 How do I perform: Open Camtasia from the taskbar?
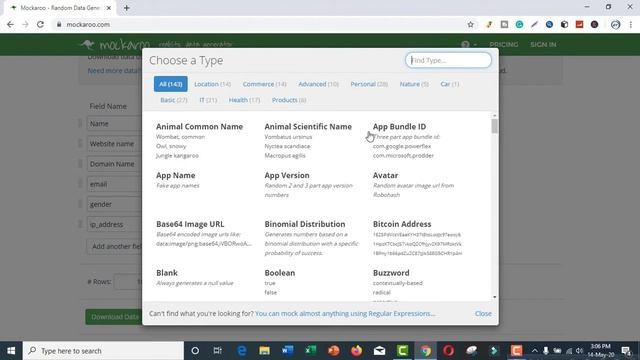(x=402, y=351)
